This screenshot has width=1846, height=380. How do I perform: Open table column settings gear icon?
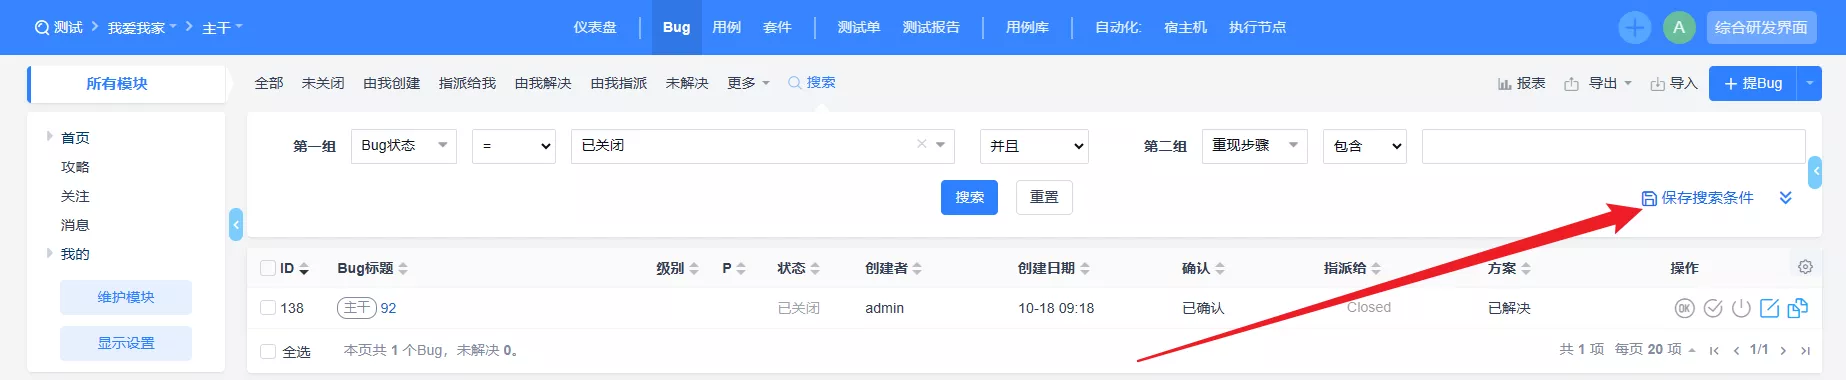(1805, 267)
